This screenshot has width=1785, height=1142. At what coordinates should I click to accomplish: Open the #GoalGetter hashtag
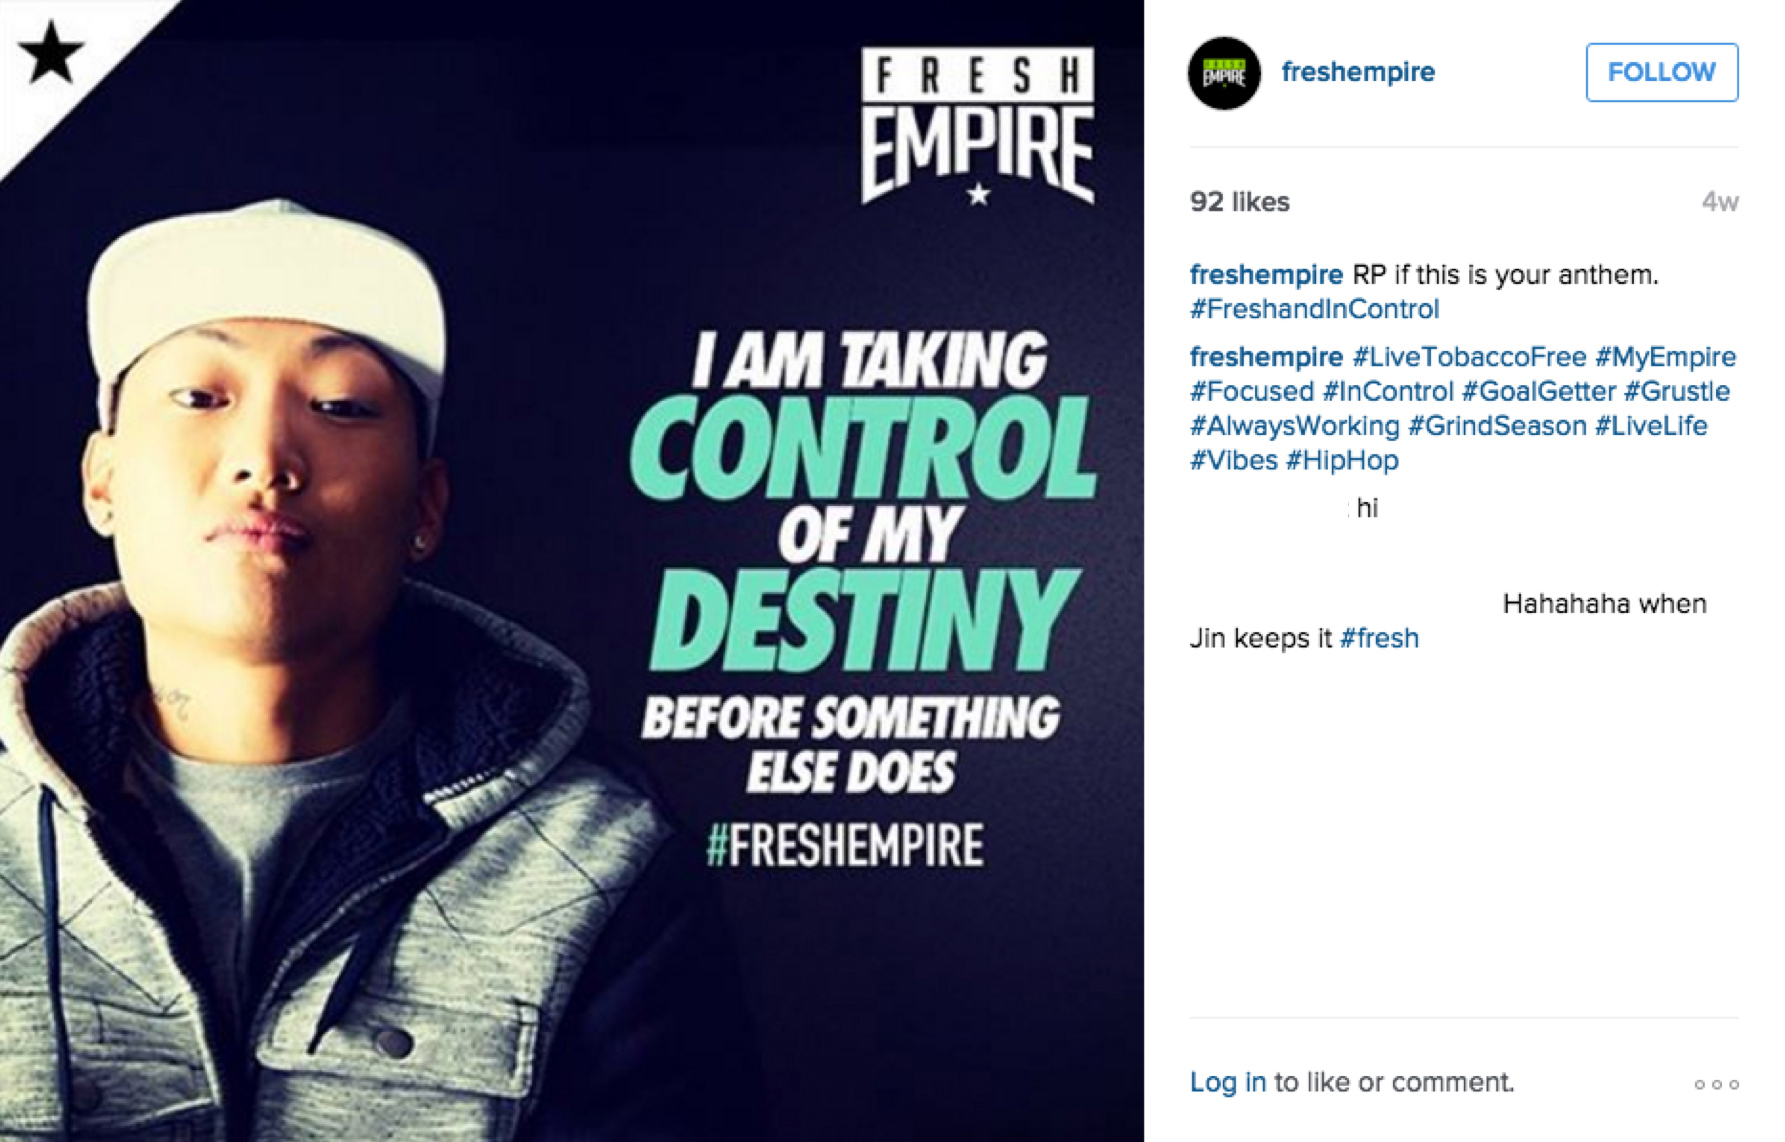[1539, 391]
